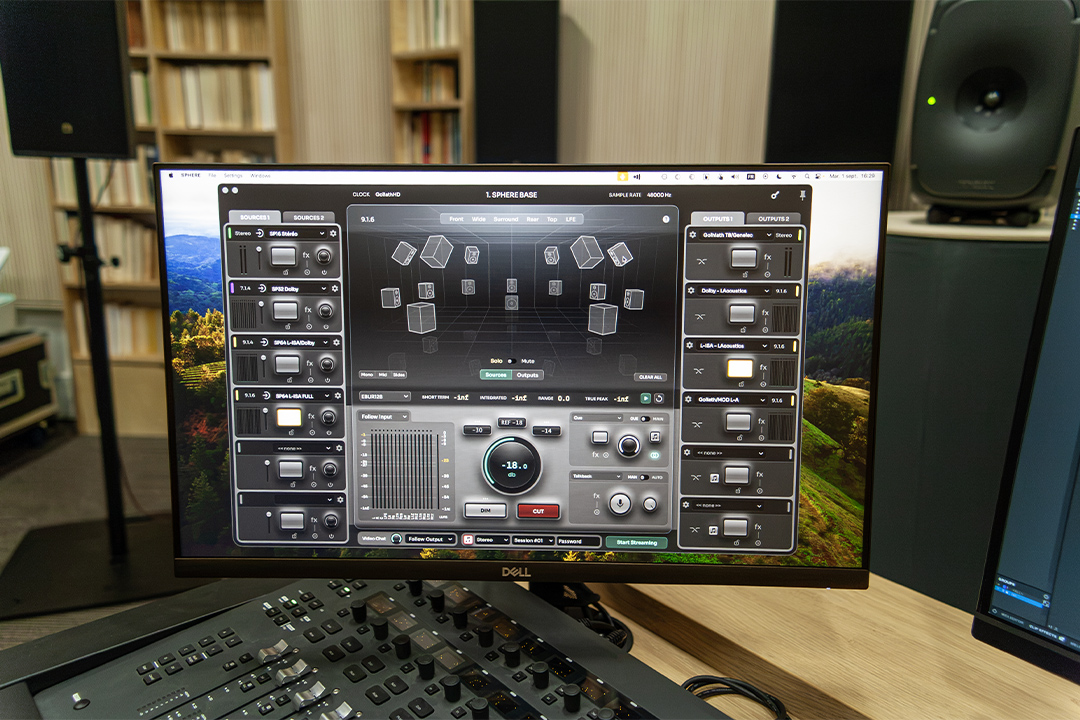Flip the Talkback Main/Auto switch
The image size is (1080, 720).
click(643, 477)
